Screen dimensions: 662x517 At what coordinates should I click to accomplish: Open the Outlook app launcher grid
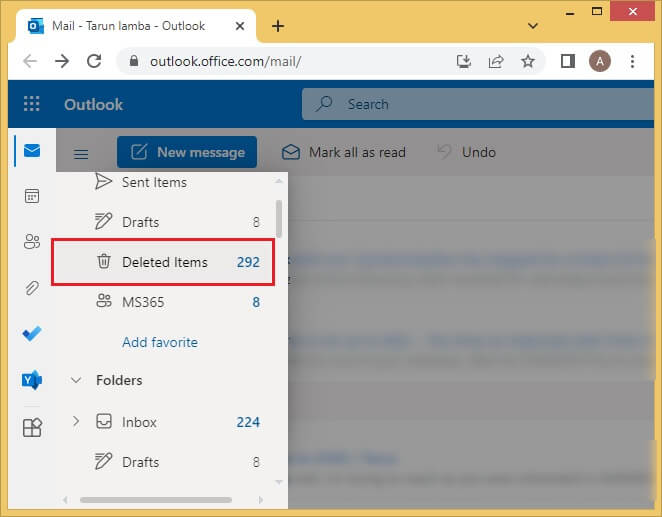point(32,104)
